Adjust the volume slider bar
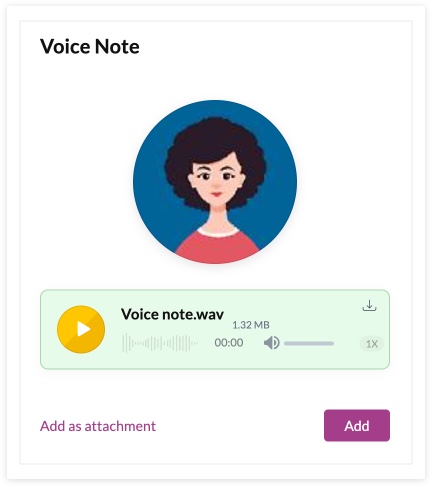The width and height of the screenshot is (432, 487). pos(309,343)
